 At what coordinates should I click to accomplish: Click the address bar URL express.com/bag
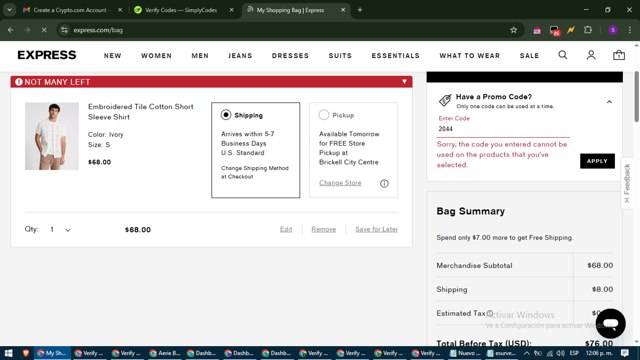click(x=98, y=30)
